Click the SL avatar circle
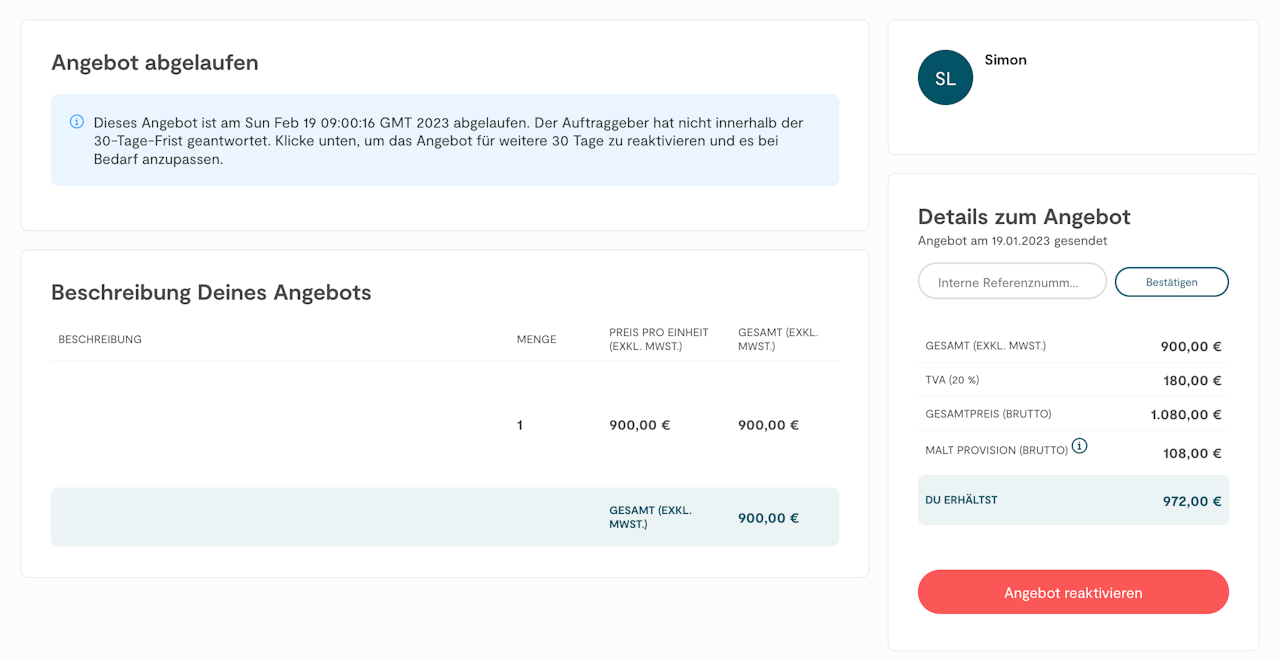 click(x=945, y=78)
